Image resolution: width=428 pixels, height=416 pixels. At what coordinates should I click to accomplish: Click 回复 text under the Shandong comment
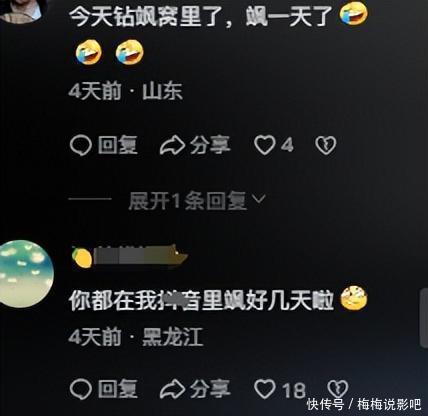[x=117, y=145]
